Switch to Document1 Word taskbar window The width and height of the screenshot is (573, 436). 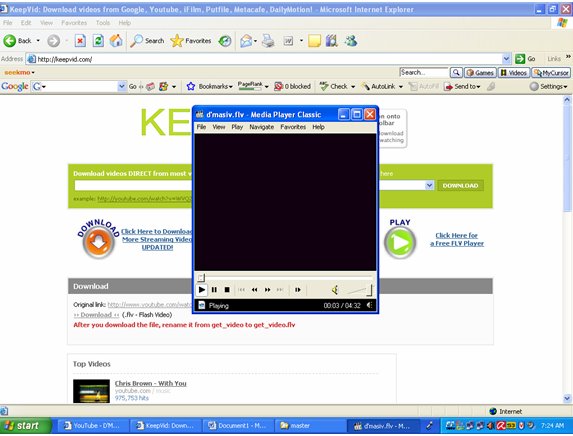tap(238, 426)
